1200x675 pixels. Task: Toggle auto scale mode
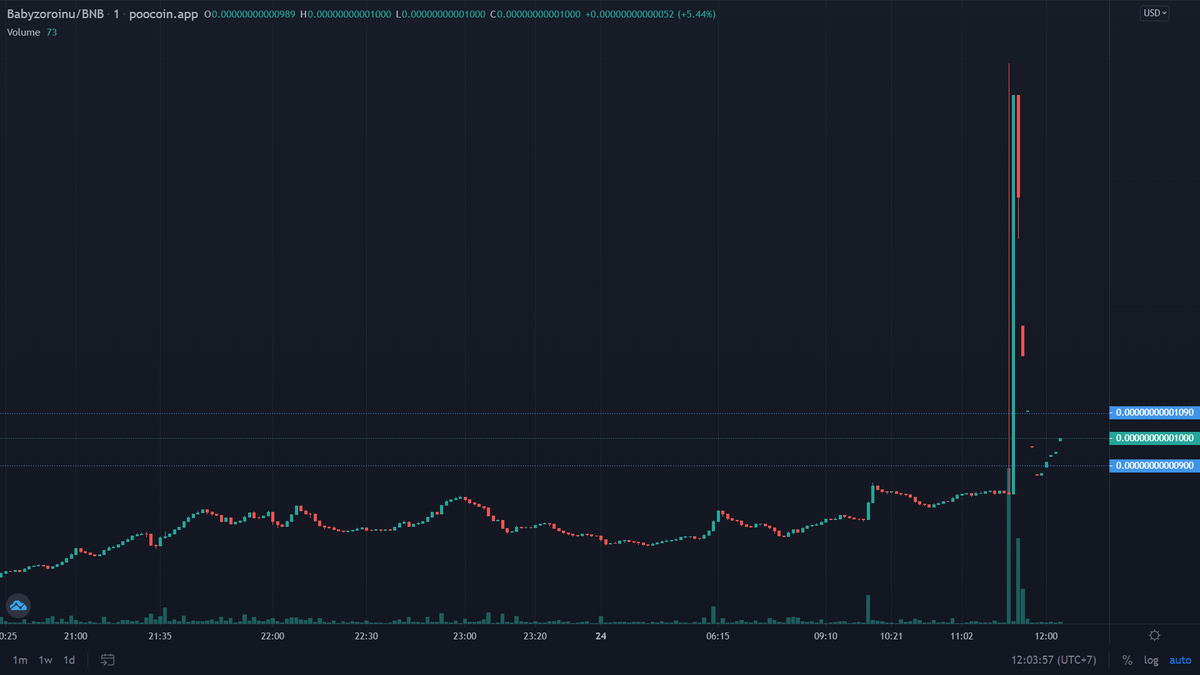point(1180,660)
